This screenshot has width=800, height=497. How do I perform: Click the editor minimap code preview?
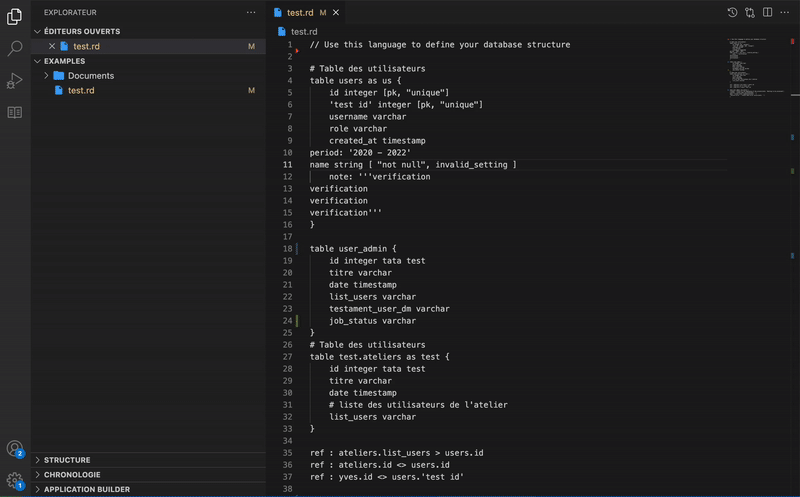[x=757, y=67]
